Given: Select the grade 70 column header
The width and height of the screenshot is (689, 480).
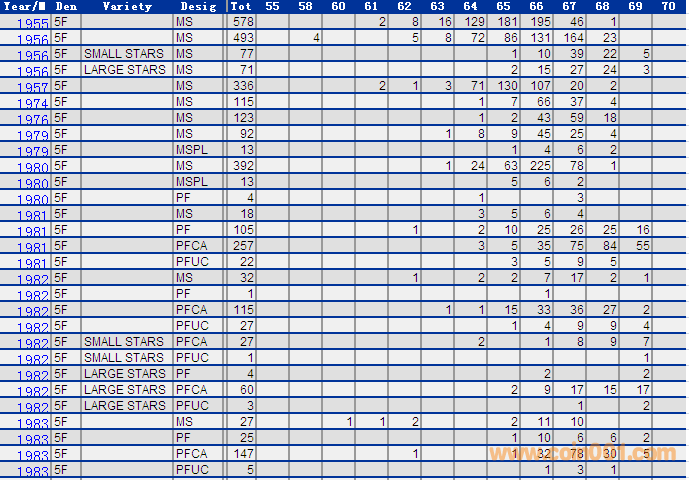Looking at the screenshot, I should pos(668,7).
